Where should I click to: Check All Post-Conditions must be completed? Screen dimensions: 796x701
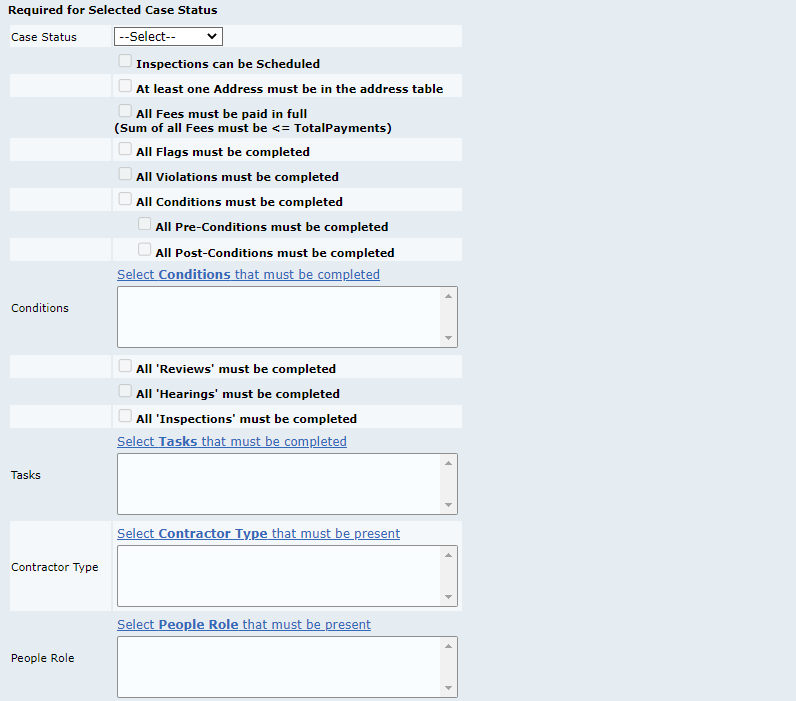(x=144, y=249)
